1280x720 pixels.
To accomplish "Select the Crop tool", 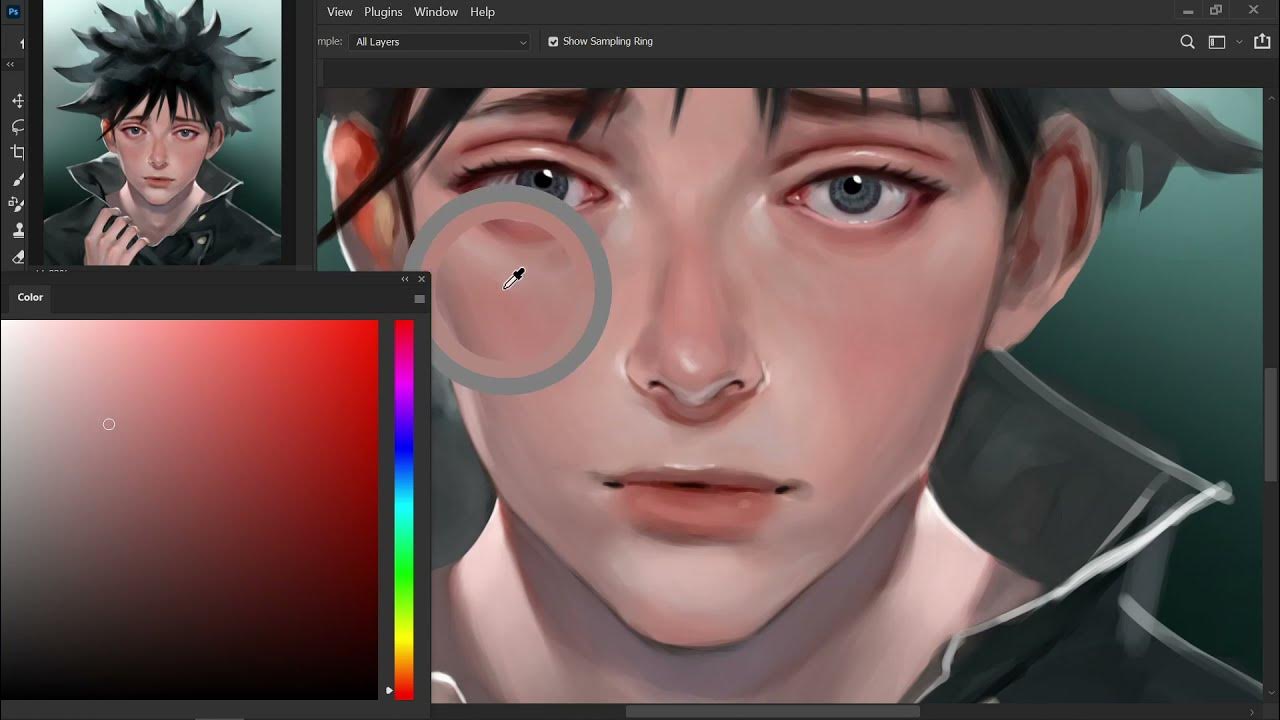I will coord(18,152).
